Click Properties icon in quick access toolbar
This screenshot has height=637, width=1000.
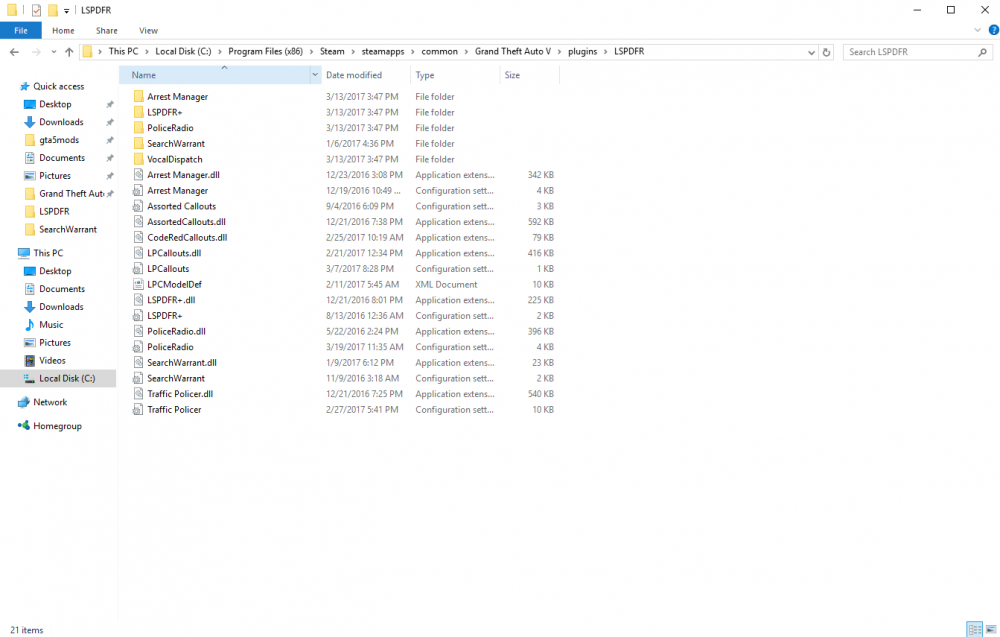[x=36, y=10]
